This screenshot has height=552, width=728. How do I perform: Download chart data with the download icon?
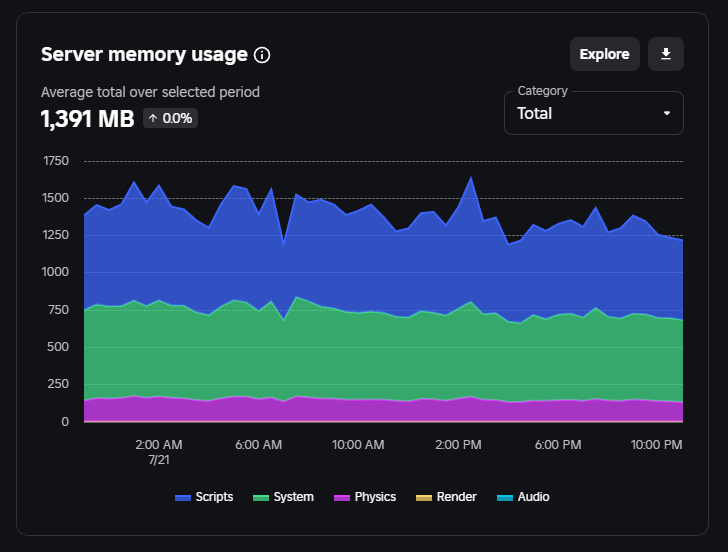coord(666,54)
